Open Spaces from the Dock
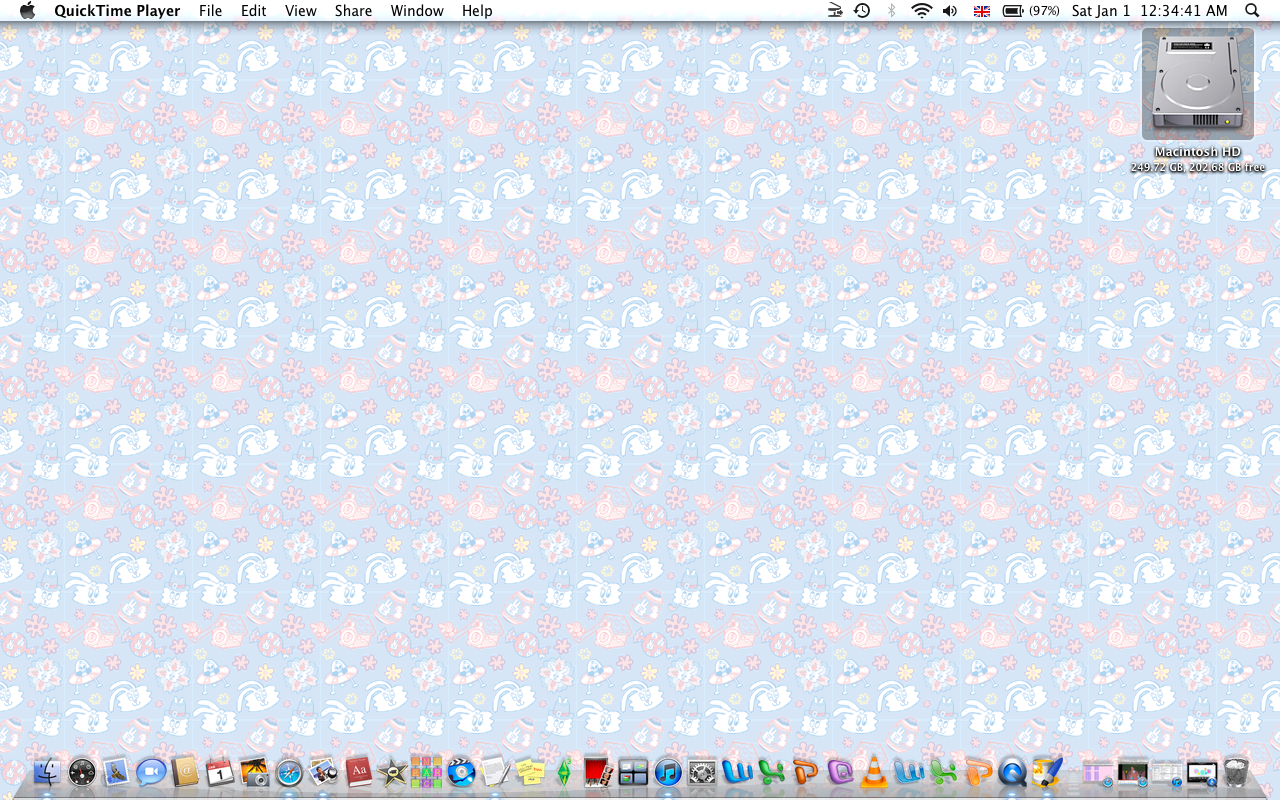This screenshot has width=1280, height=800. click(633, 772)
